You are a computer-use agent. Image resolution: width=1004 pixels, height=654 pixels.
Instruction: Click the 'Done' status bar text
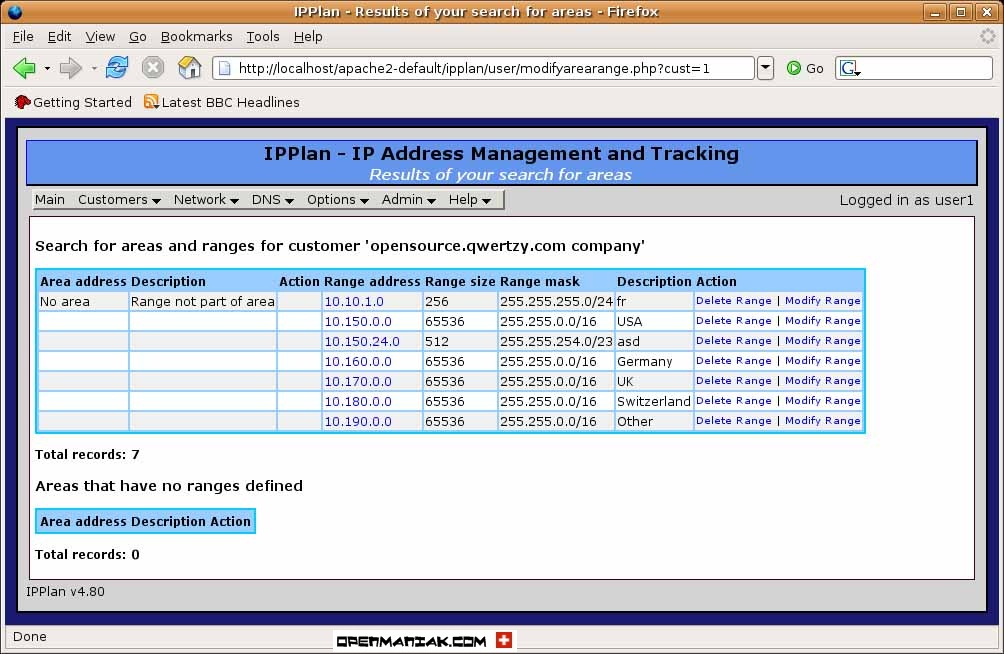pyautogui.click(x=29, y=636)
